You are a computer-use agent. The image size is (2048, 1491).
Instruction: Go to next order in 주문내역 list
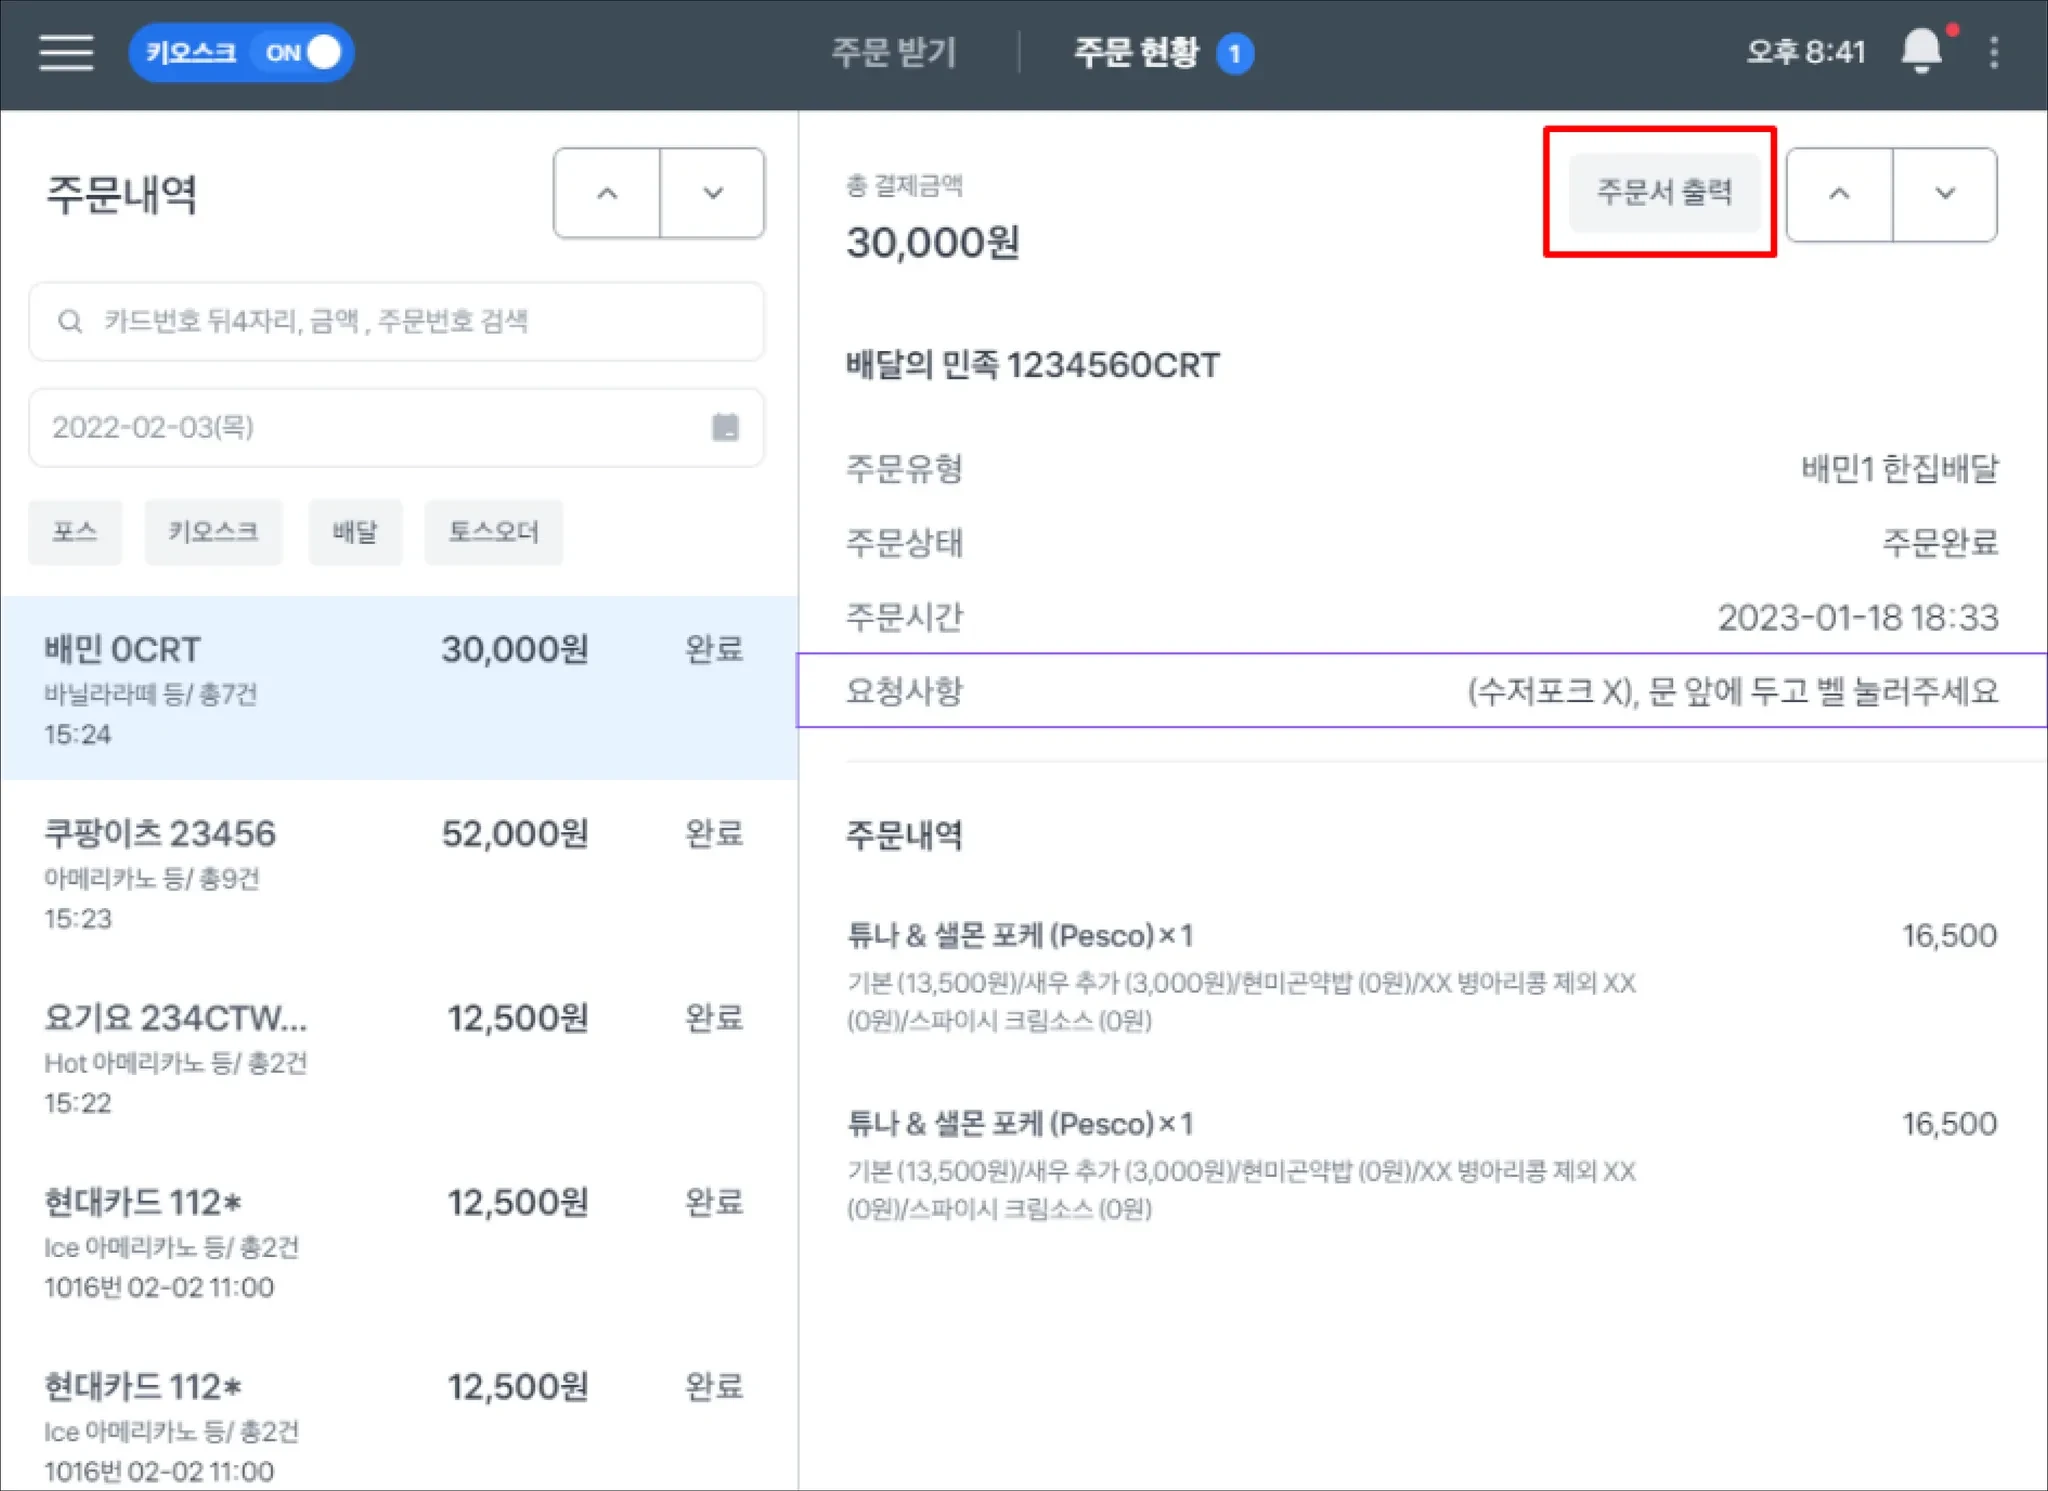point(712,193)
